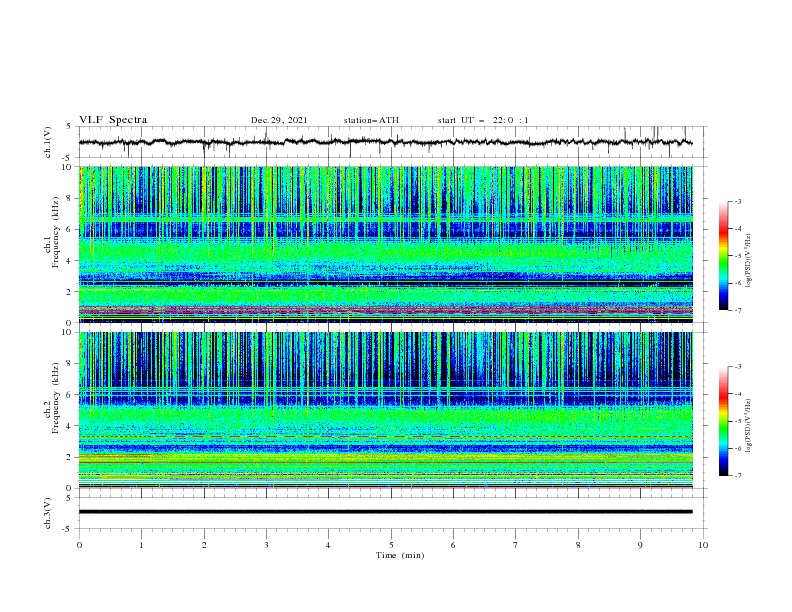The image size is (792, 612).
Task: Click time axis tick label '5'
Action: tap(391, 545)
